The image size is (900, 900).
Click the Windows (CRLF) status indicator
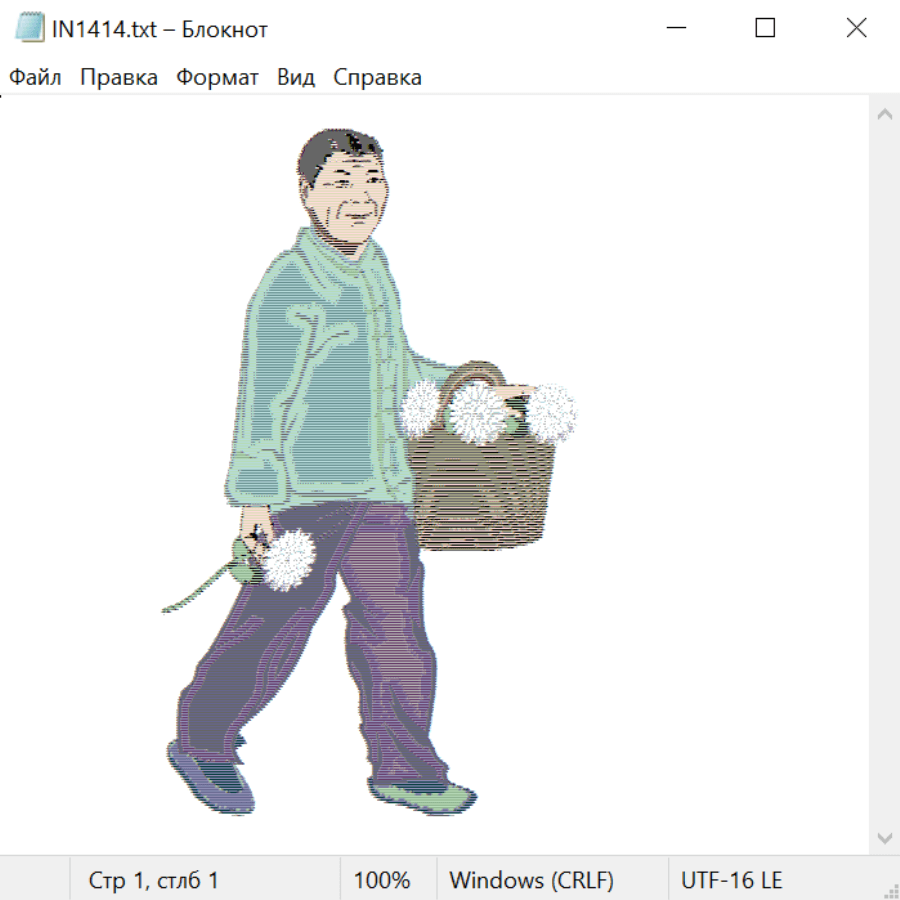click(531, 880)
